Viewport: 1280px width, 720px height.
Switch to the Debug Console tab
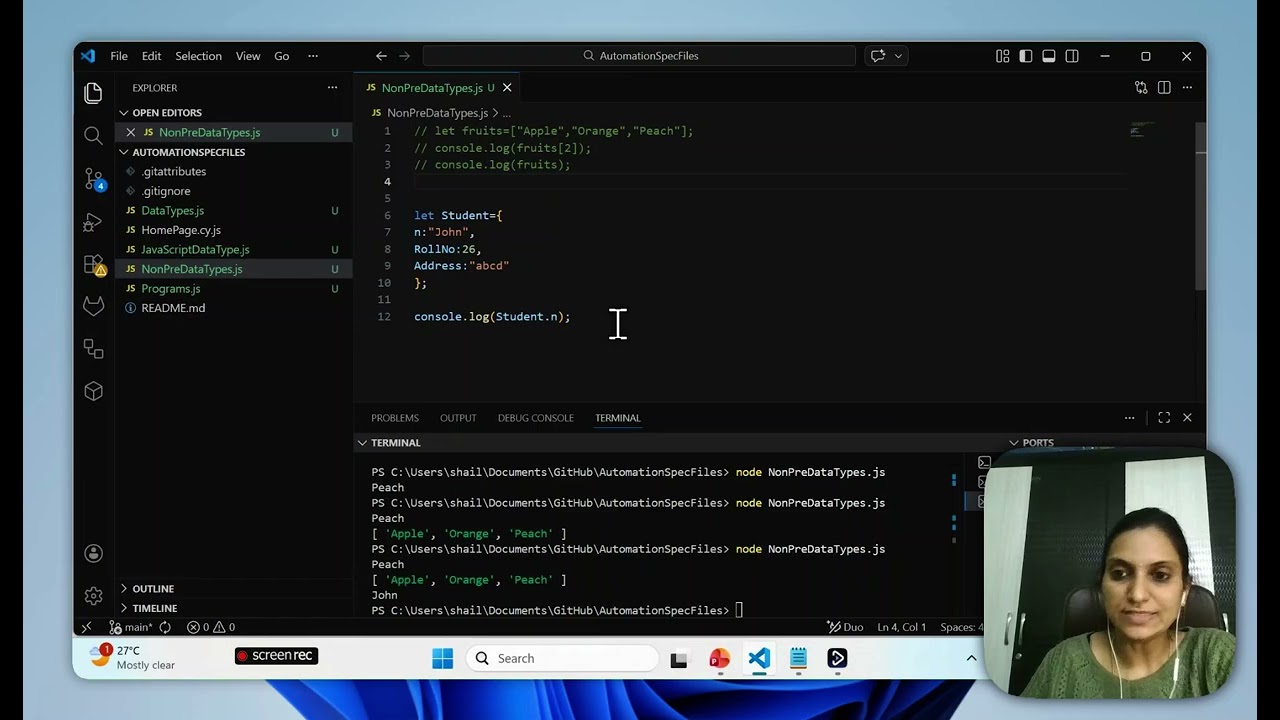[536, 418]
